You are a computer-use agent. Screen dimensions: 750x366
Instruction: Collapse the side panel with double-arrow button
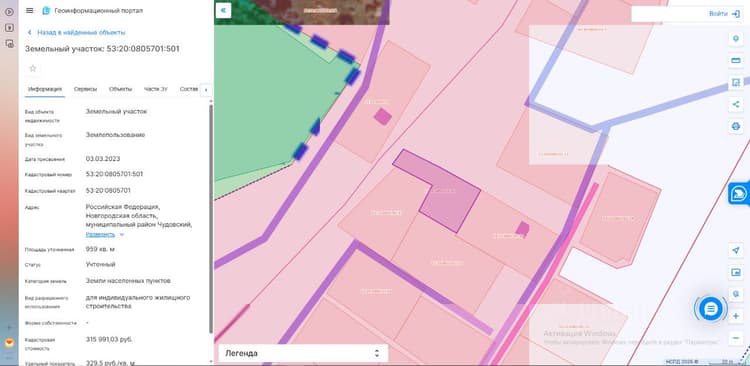click(223, 11)
